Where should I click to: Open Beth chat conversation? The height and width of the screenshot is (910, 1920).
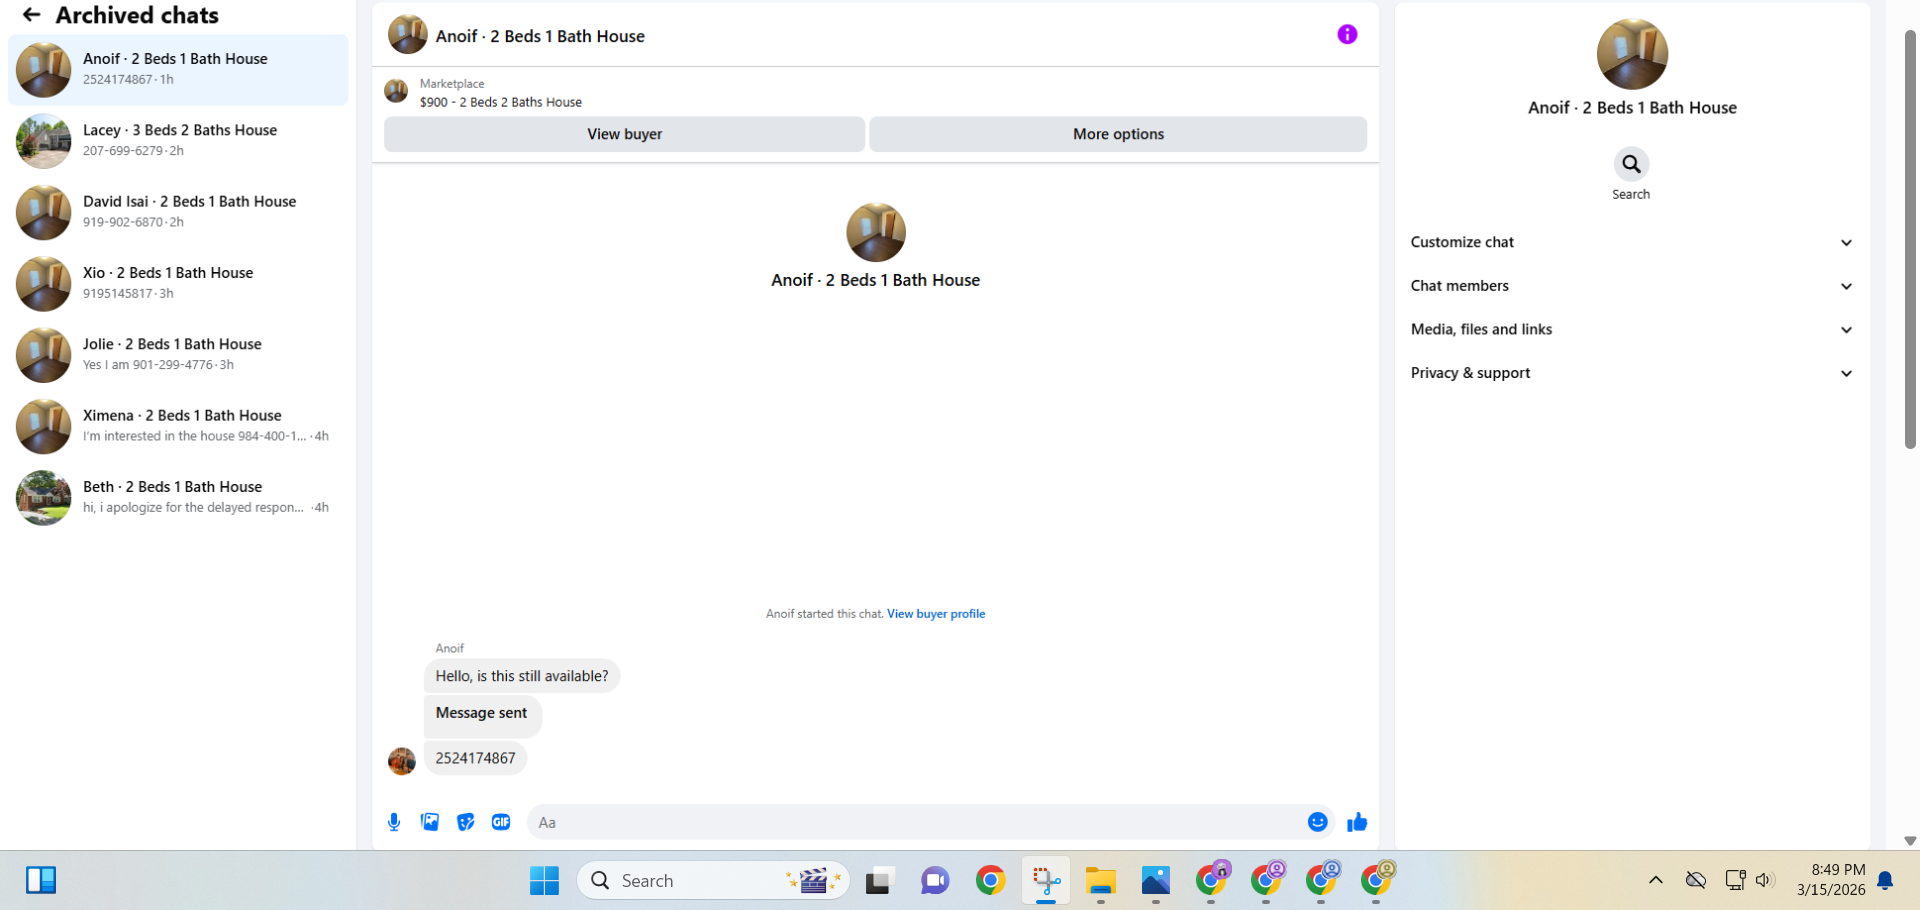pyautogui.click(x=178, y=497)
